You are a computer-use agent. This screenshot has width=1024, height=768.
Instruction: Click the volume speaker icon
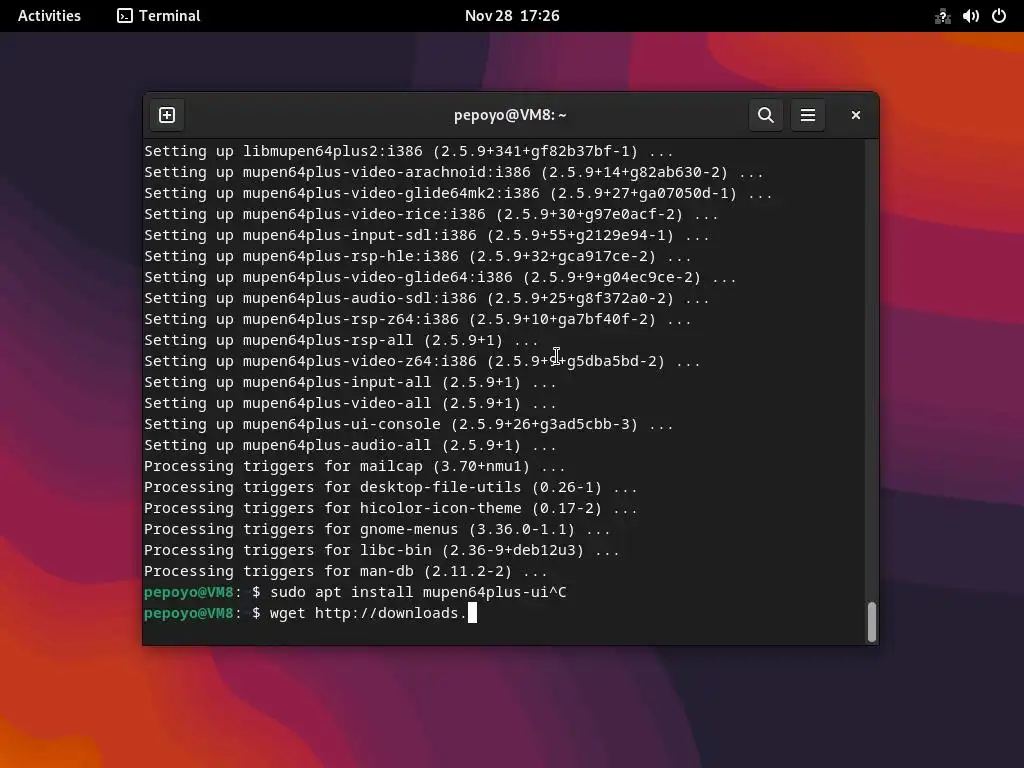click(970, 16)
